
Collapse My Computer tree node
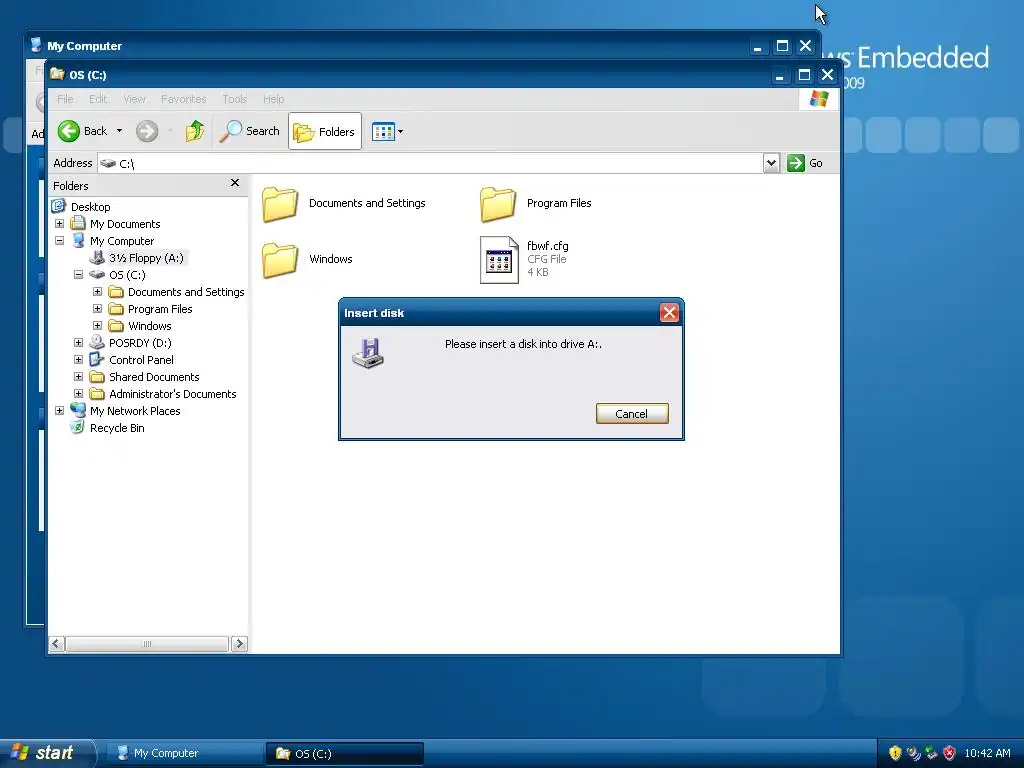coord(59,240)
